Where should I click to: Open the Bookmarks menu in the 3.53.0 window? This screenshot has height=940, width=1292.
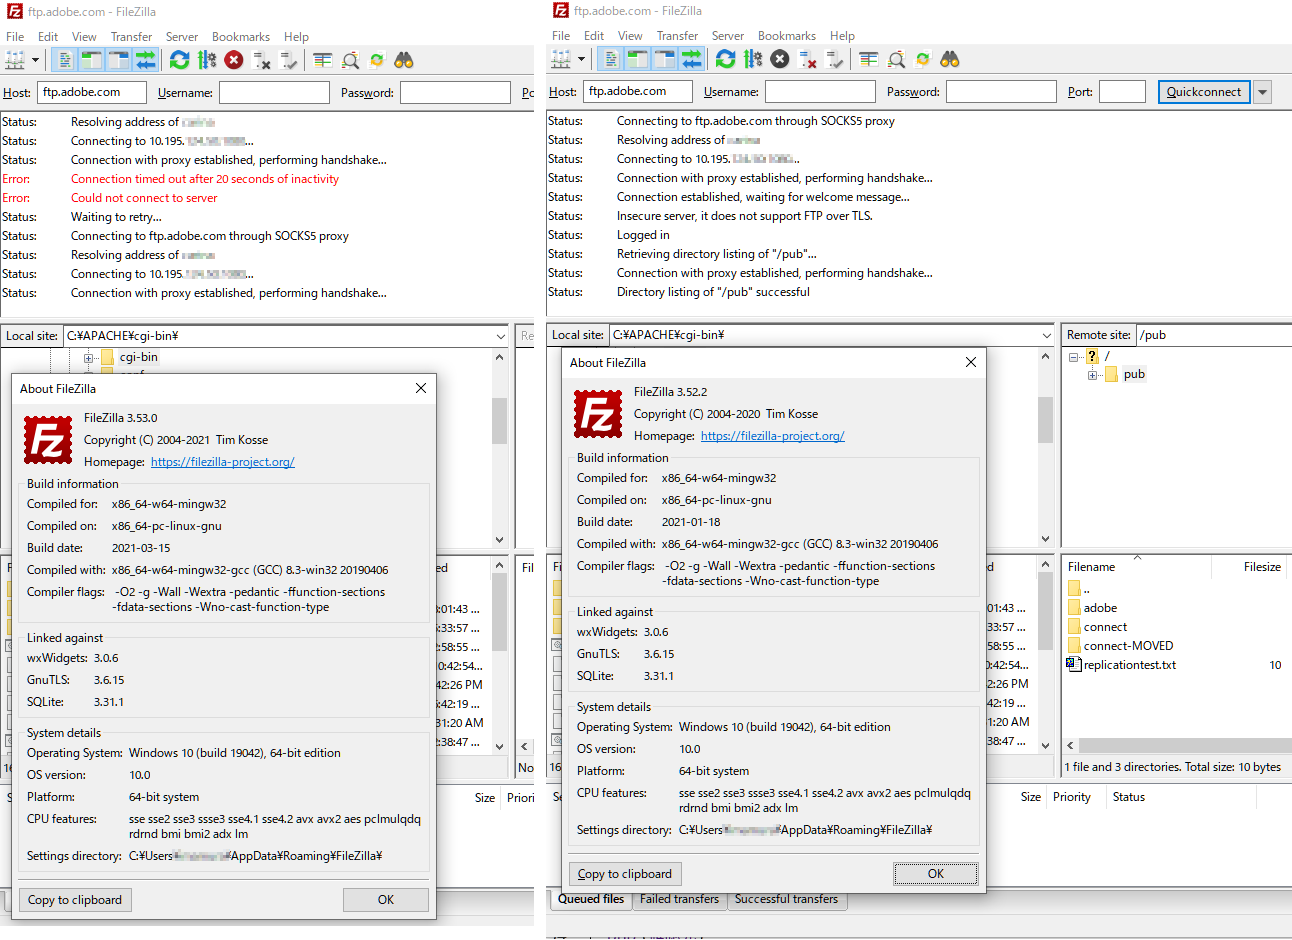(x=241, y=37)
